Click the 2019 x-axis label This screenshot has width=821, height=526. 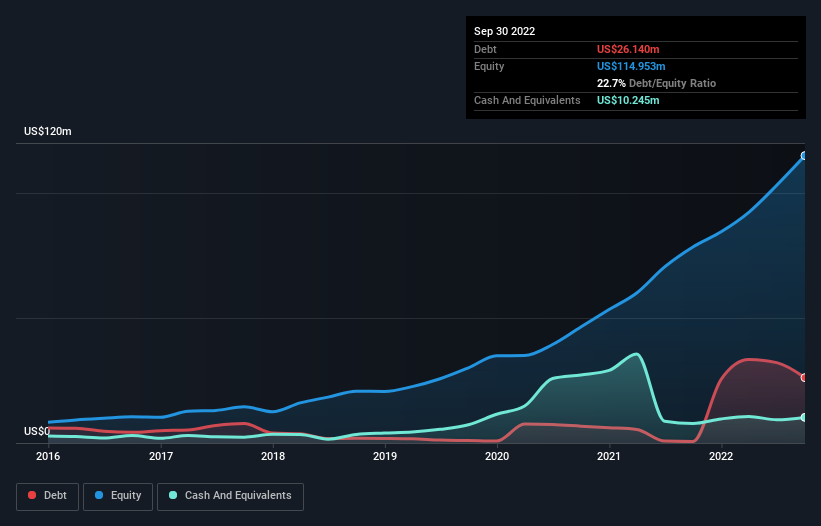point(385,456)
